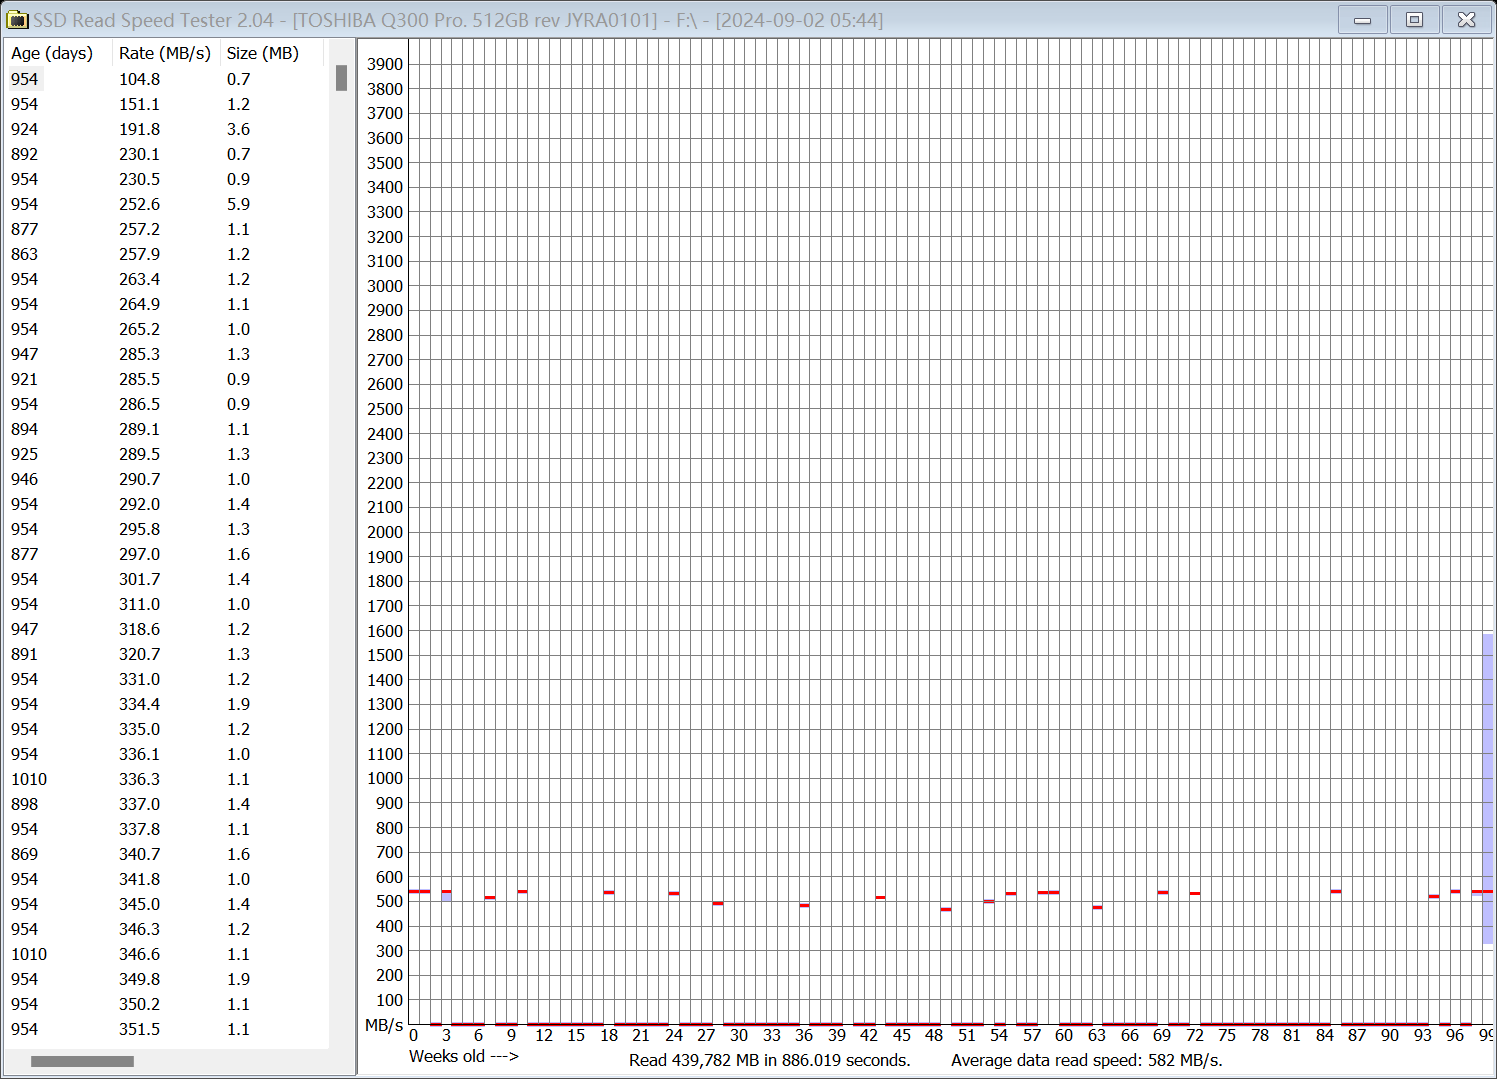The height and width of the screenshot is (1079, 1497).
Task: Click the 3900 label on the graph axis
Action: [x=385, y=64]
